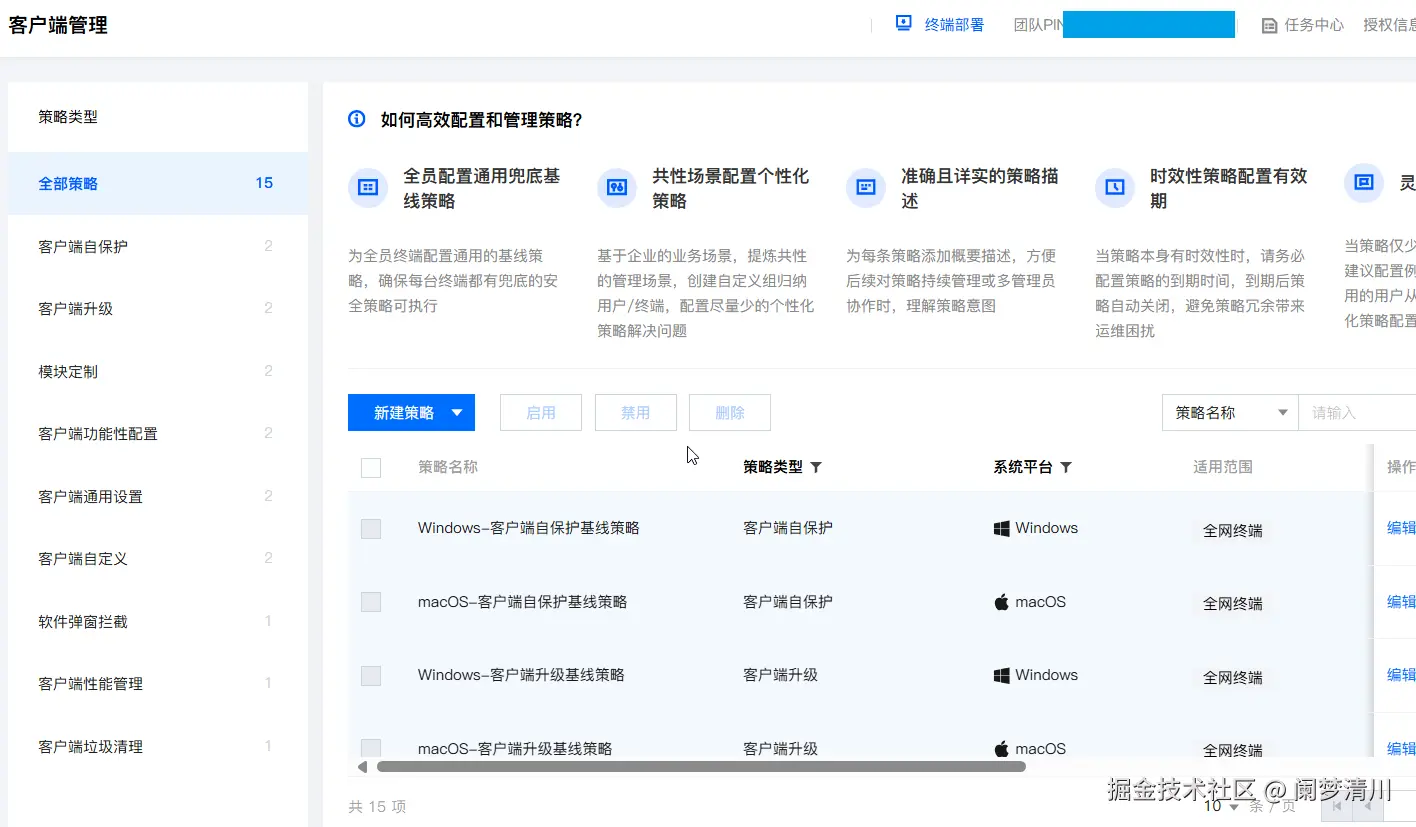This screenshot has height=827, width=1416.
Task: Click the 启用 button
Action: coord(541,413)
